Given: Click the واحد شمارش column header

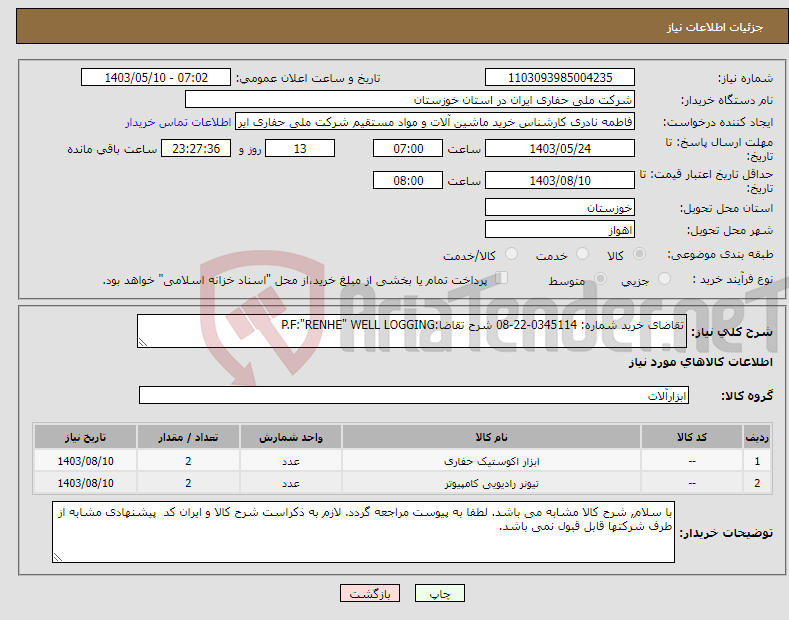Looking at the screenshot, I should click(x=291, y=437).
